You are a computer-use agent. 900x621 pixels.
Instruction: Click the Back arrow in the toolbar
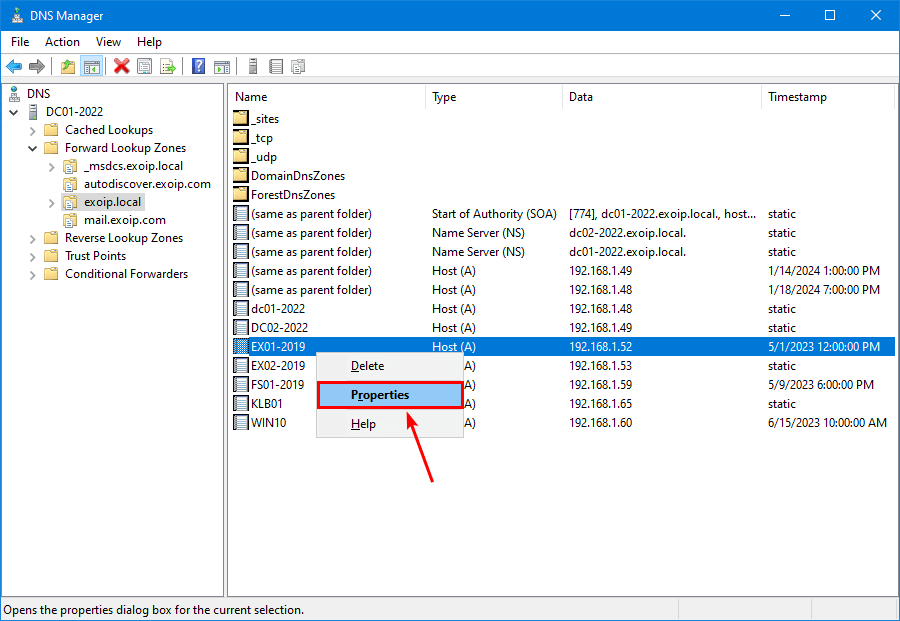14,67
